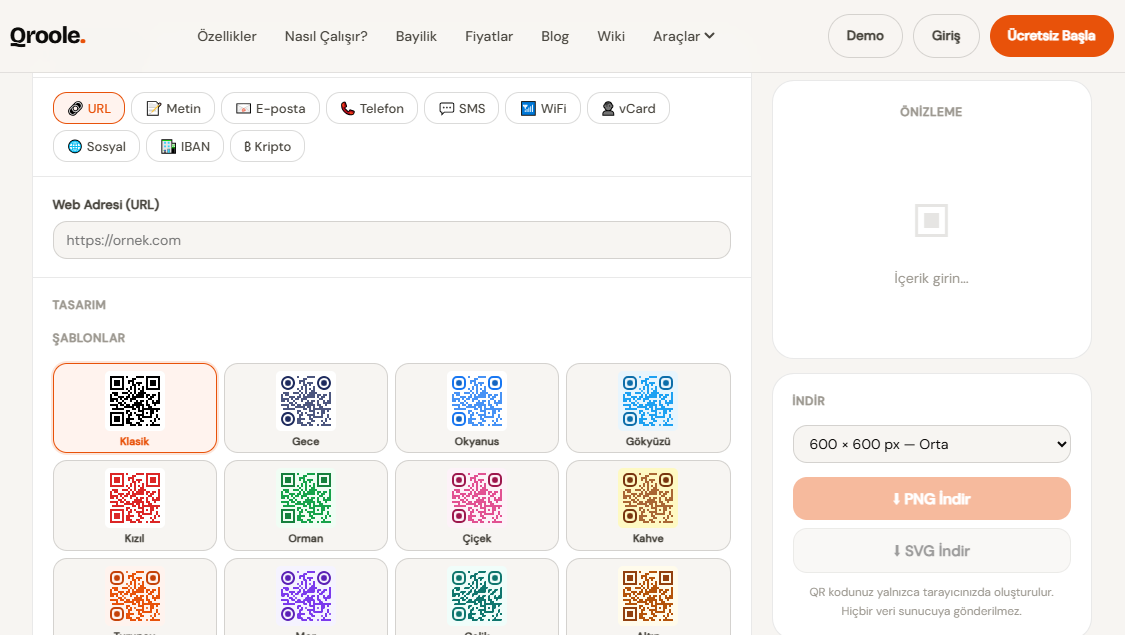Pick the orange QR template in bottom row
The width and height of the screenshot is (1125, 635).
click(135, 597)
